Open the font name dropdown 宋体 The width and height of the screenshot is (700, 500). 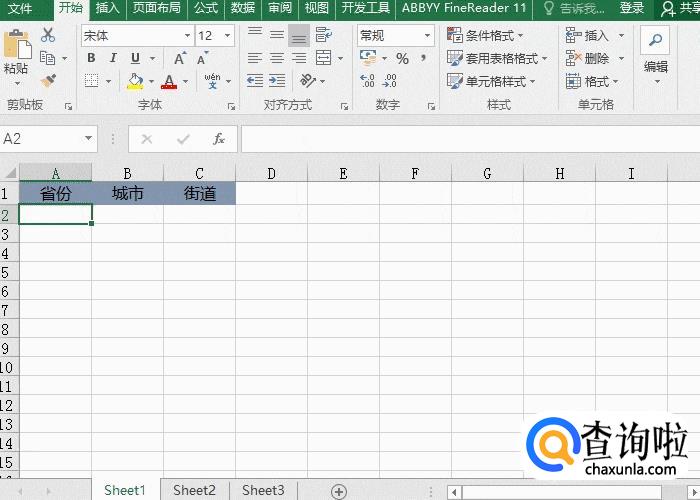(x=186, y=35)
